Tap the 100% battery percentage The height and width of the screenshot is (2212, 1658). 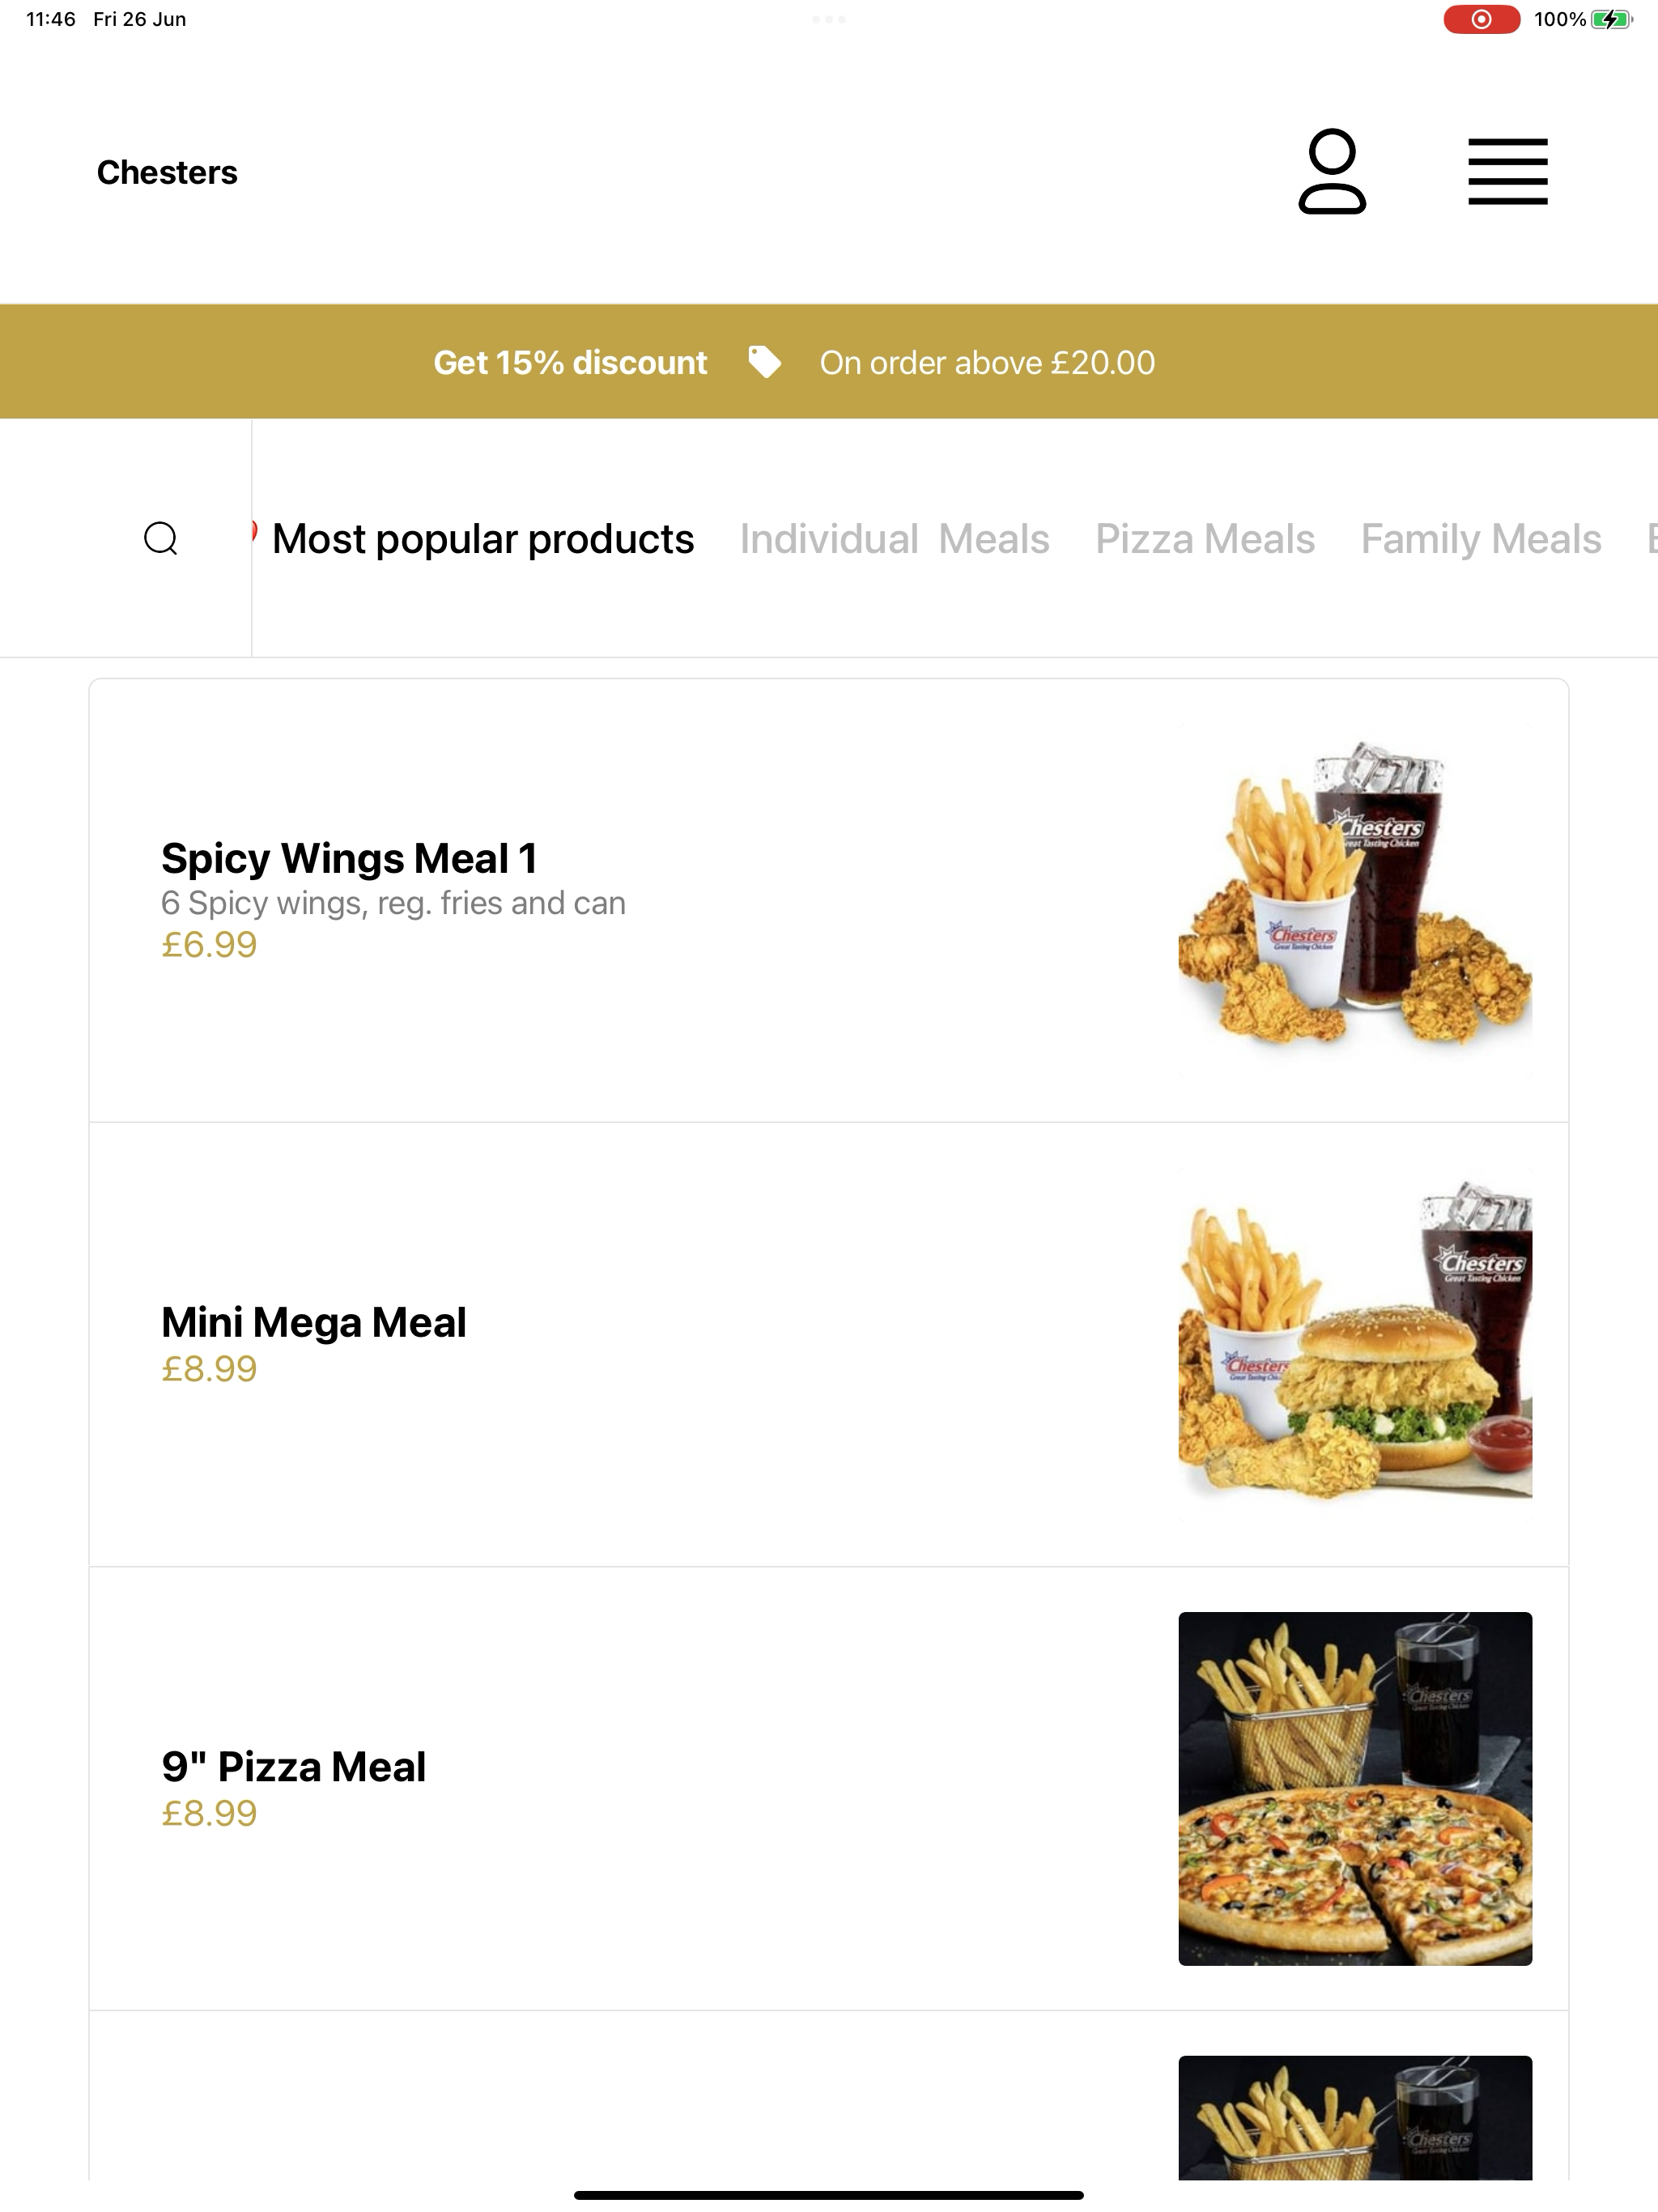[x=1560, y=19]
